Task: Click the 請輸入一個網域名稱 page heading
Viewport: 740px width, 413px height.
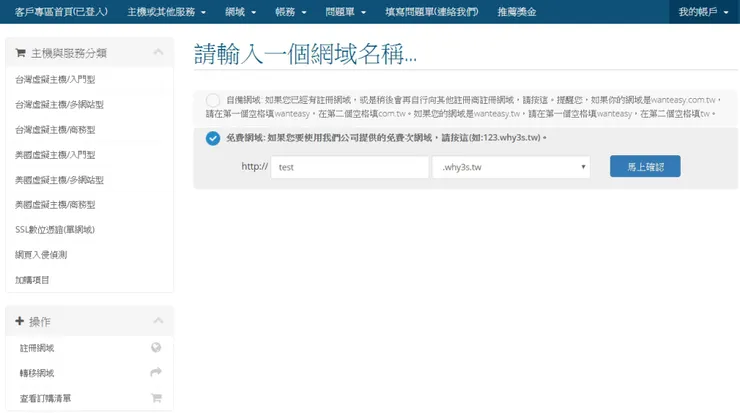Action: click(x=305, y=53)
